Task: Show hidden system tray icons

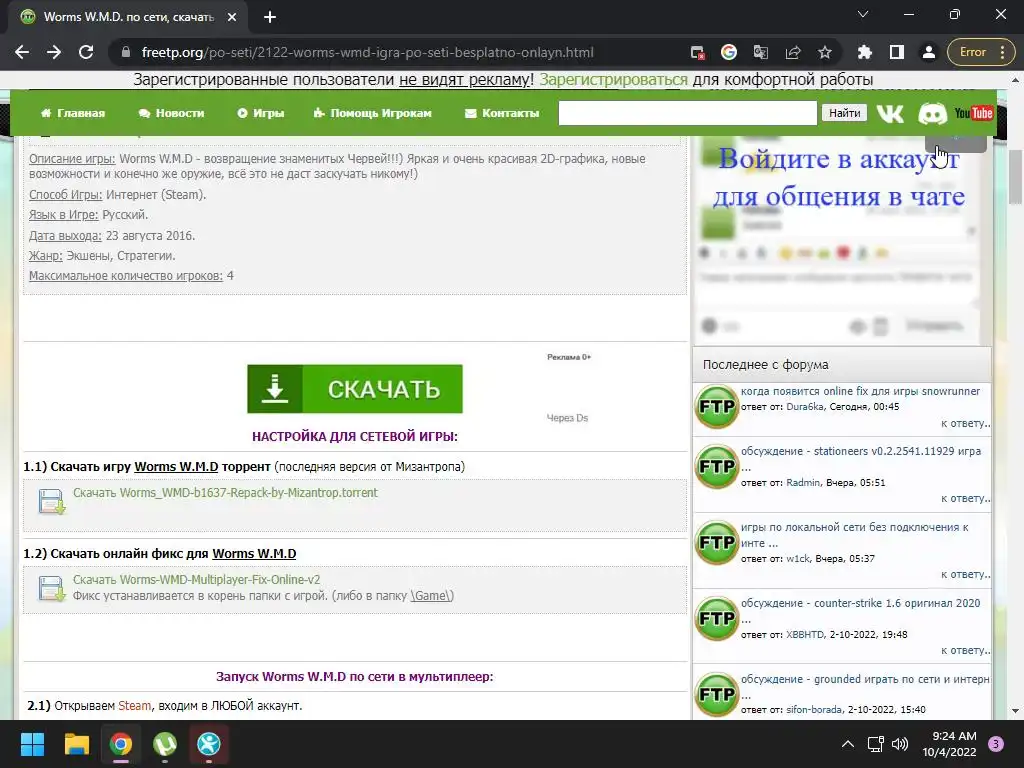Action: click(x=847, y=744)
